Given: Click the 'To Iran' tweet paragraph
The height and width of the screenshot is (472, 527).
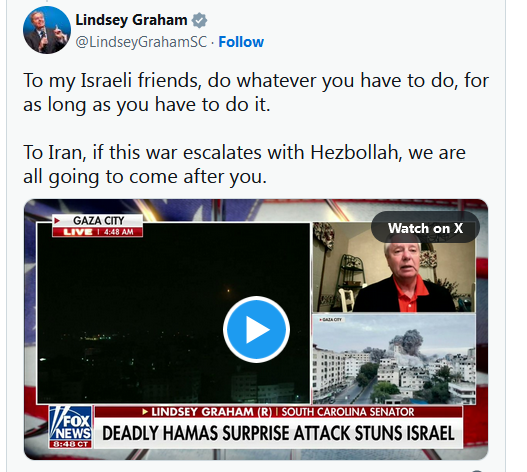Looking at the screenshot, I should click(244, 164).
